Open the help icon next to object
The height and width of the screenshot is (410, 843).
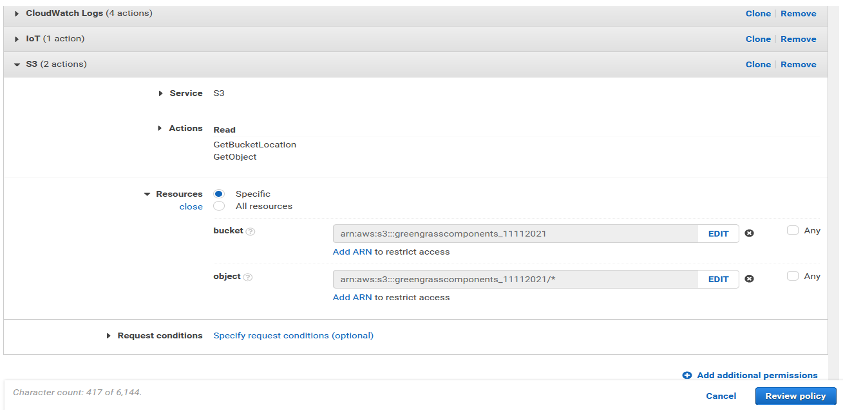pyautogui.click(x=248, y=277)
